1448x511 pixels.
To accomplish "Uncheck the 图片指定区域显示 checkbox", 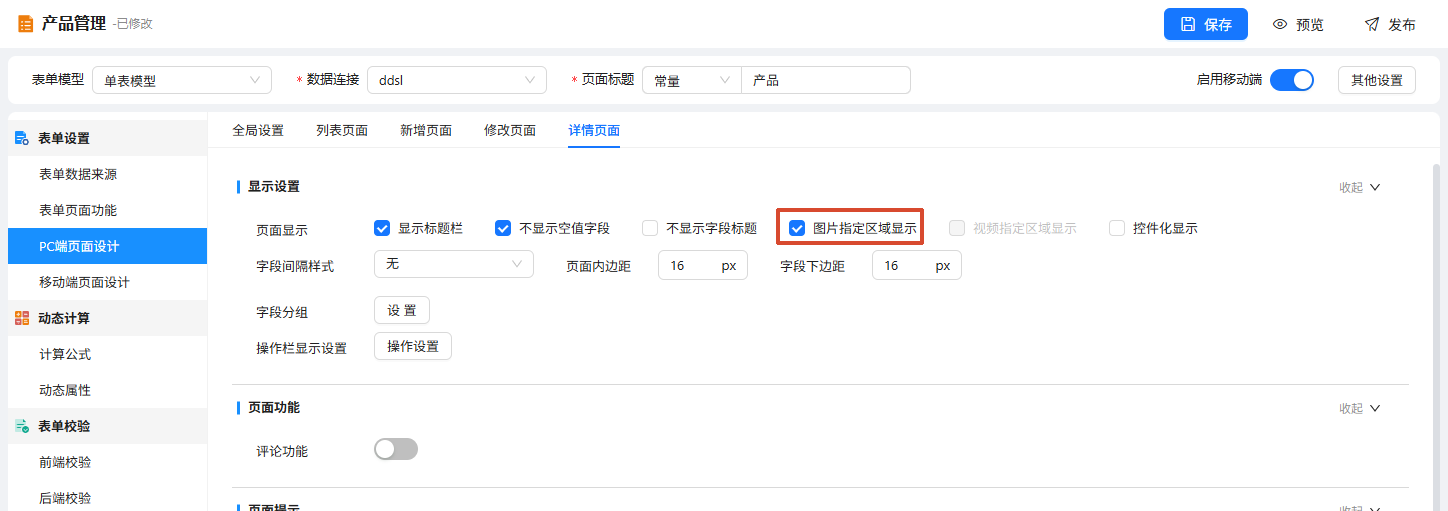I will 797,228.
